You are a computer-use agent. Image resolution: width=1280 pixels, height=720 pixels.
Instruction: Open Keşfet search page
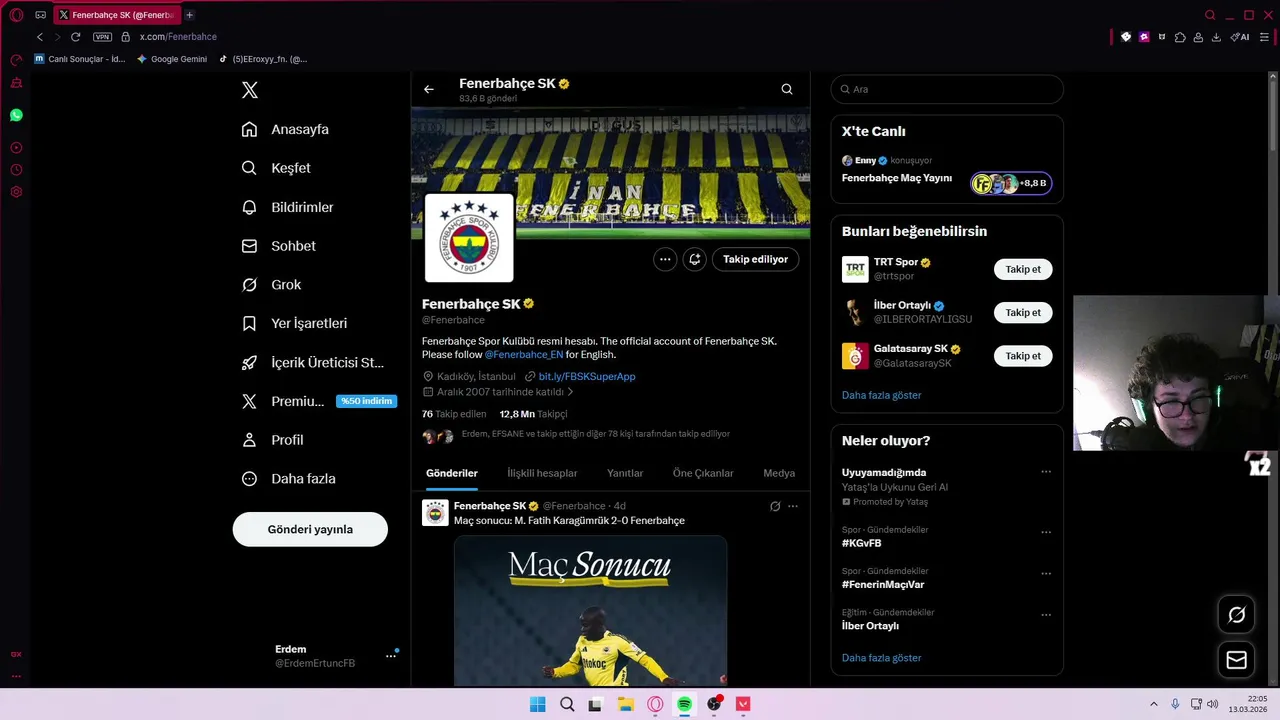click(276, 168)
